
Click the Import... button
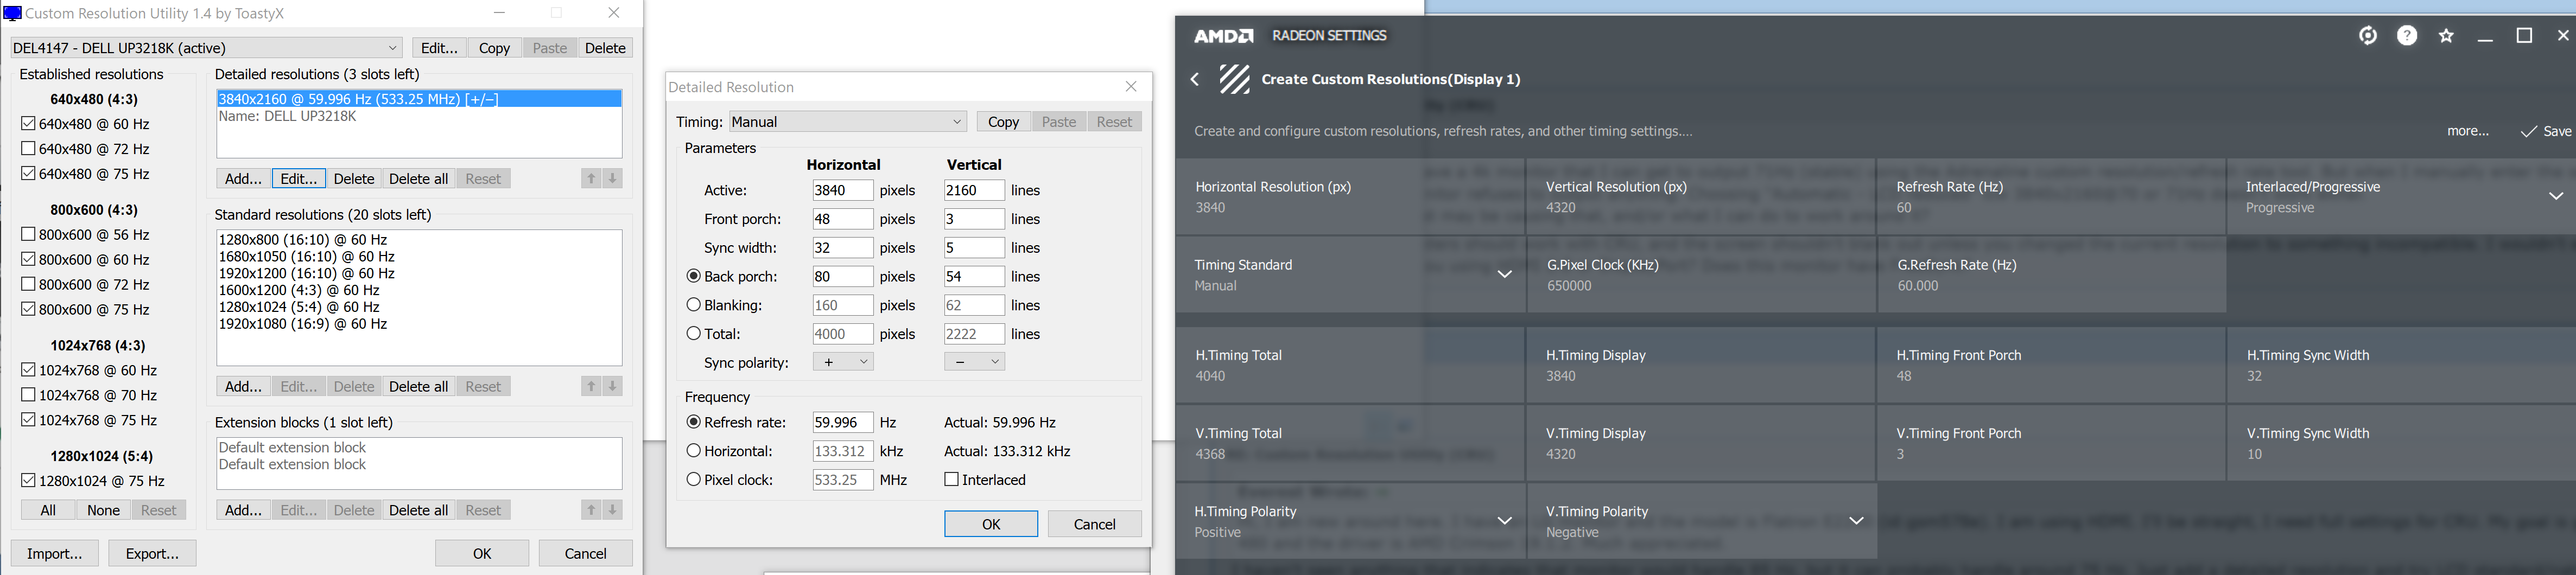pyautogui.click(x=54, y=553)
